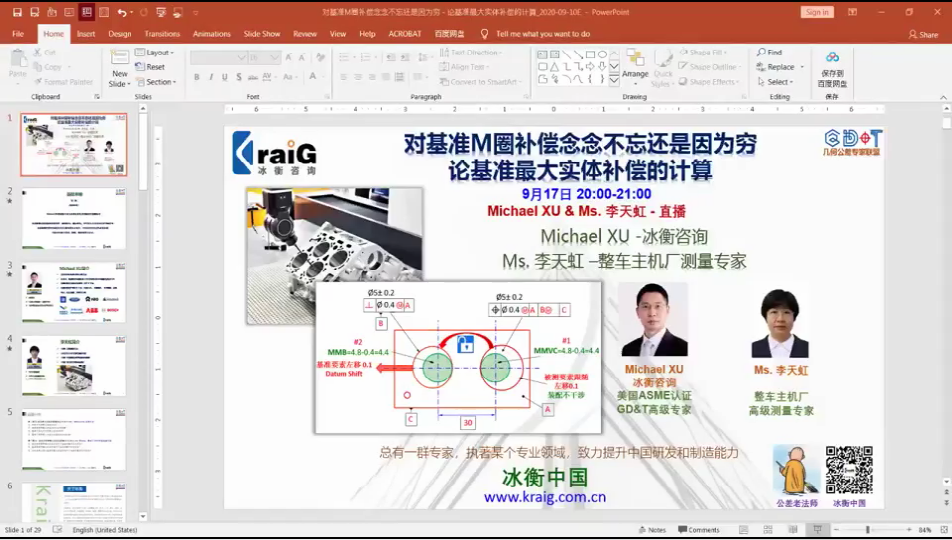Open the Arrange dropdown
The height and width of the screenshot is (540, 952).
coord(635,65)
